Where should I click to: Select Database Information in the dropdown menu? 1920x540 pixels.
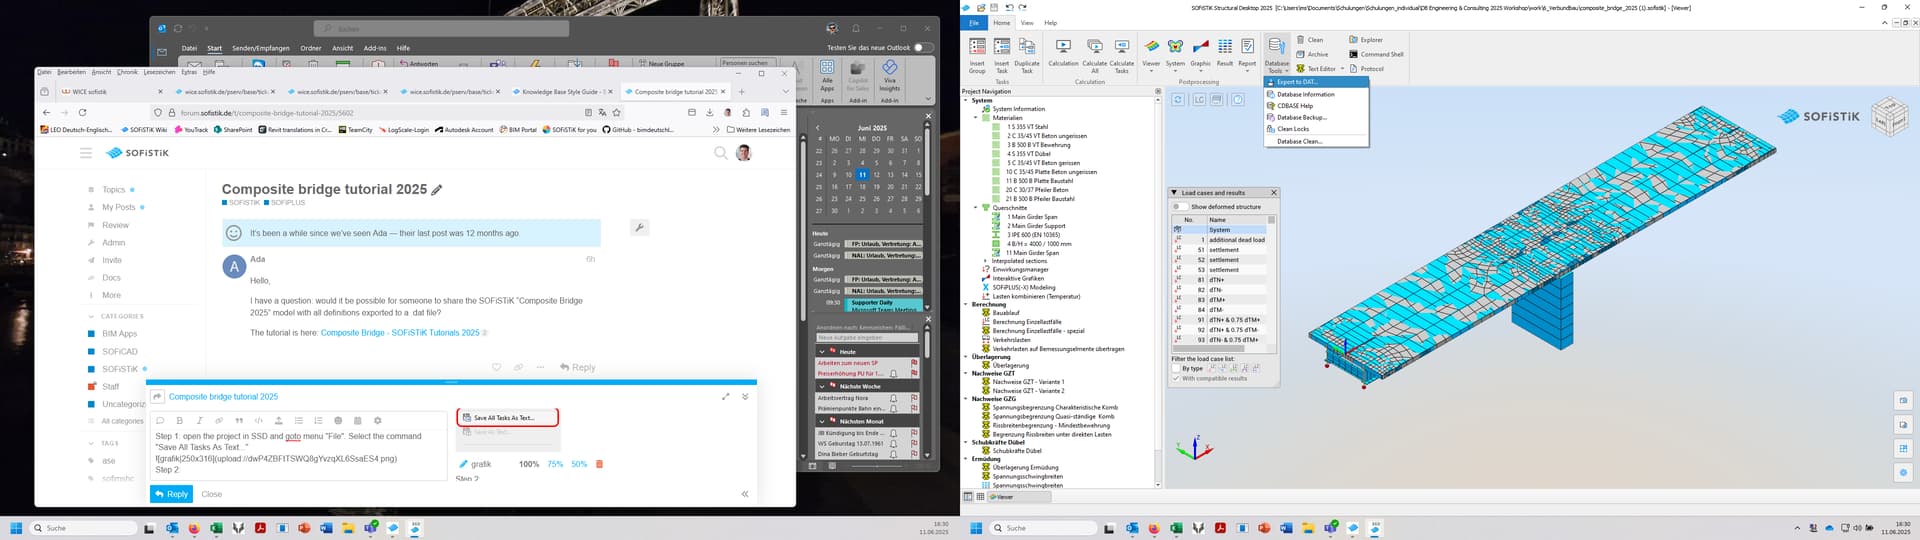(1315, 94)
